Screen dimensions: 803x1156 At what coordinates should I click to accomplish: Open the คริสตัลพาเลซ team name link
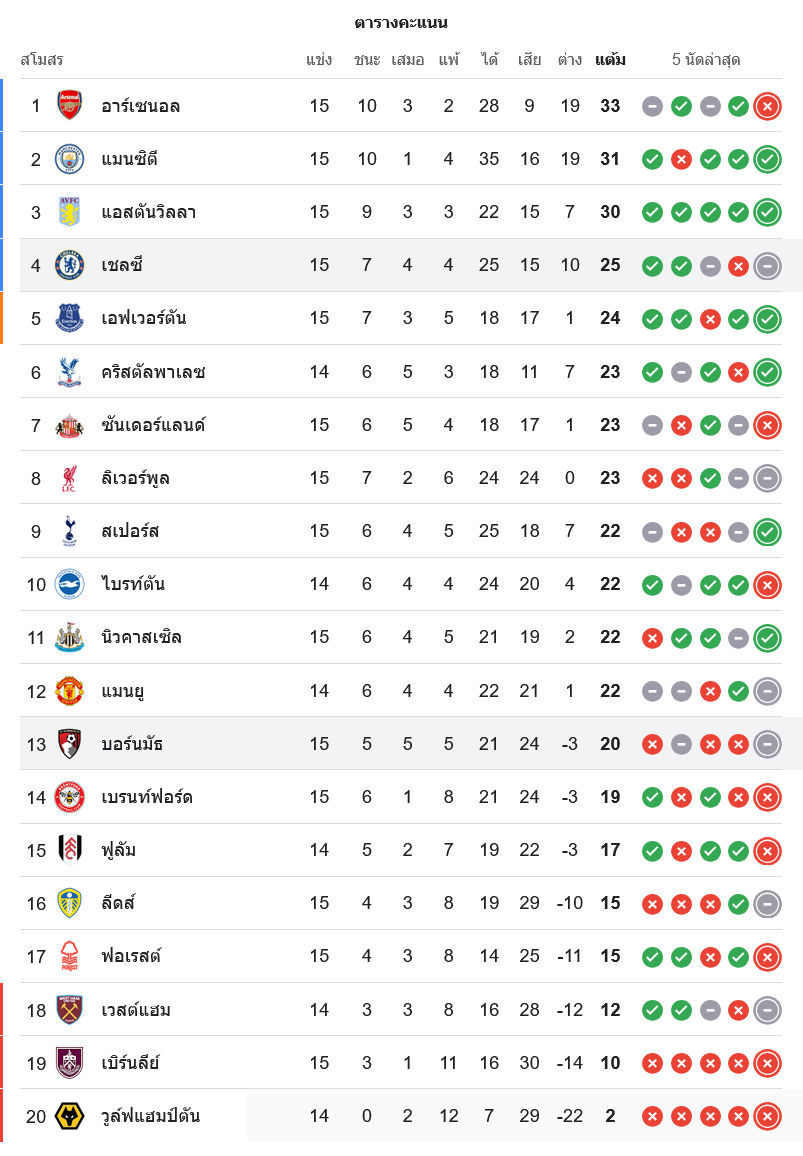click(153, 372)
